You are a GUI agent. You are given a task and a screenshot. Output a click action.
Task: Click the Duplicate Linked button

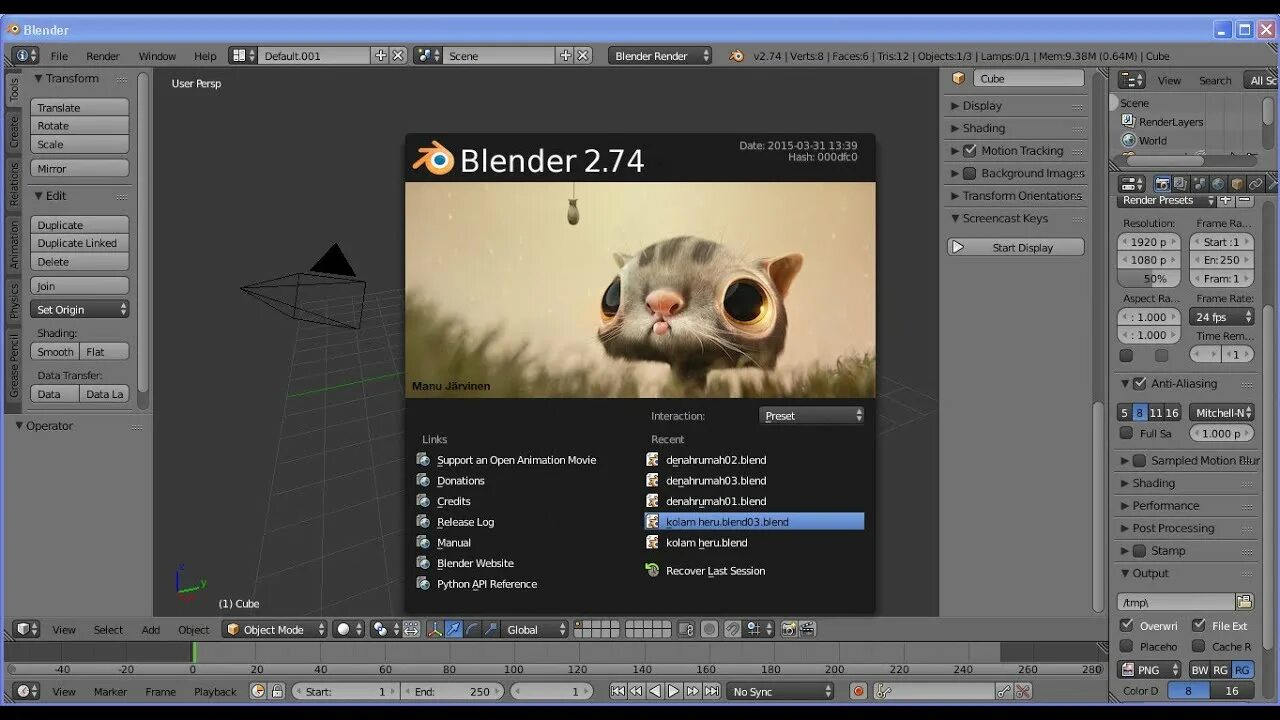(80, 243)
